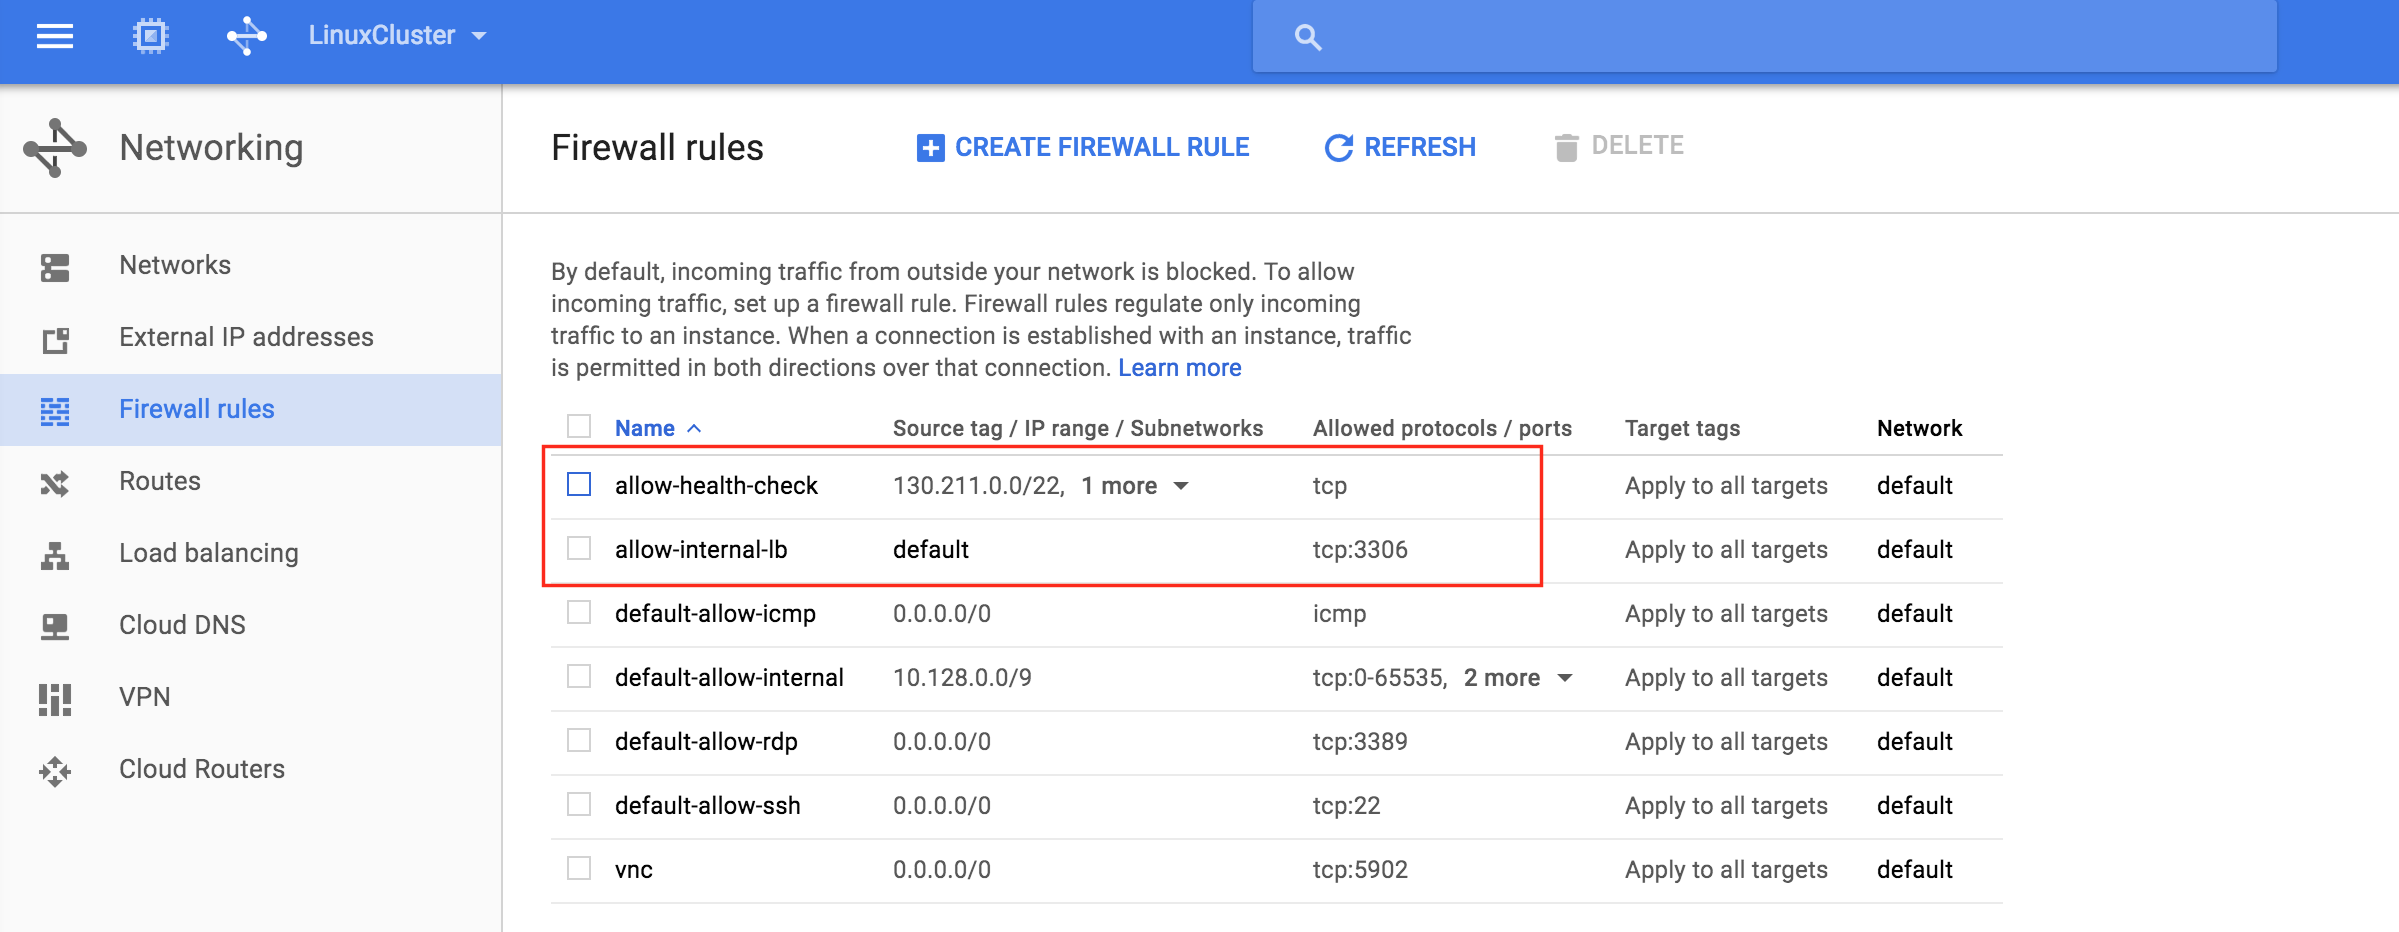Viewport: 2399px width, 932px height.
Task: Click the plus icon on Create Firewall Rule
Action: tap(930, 148)
